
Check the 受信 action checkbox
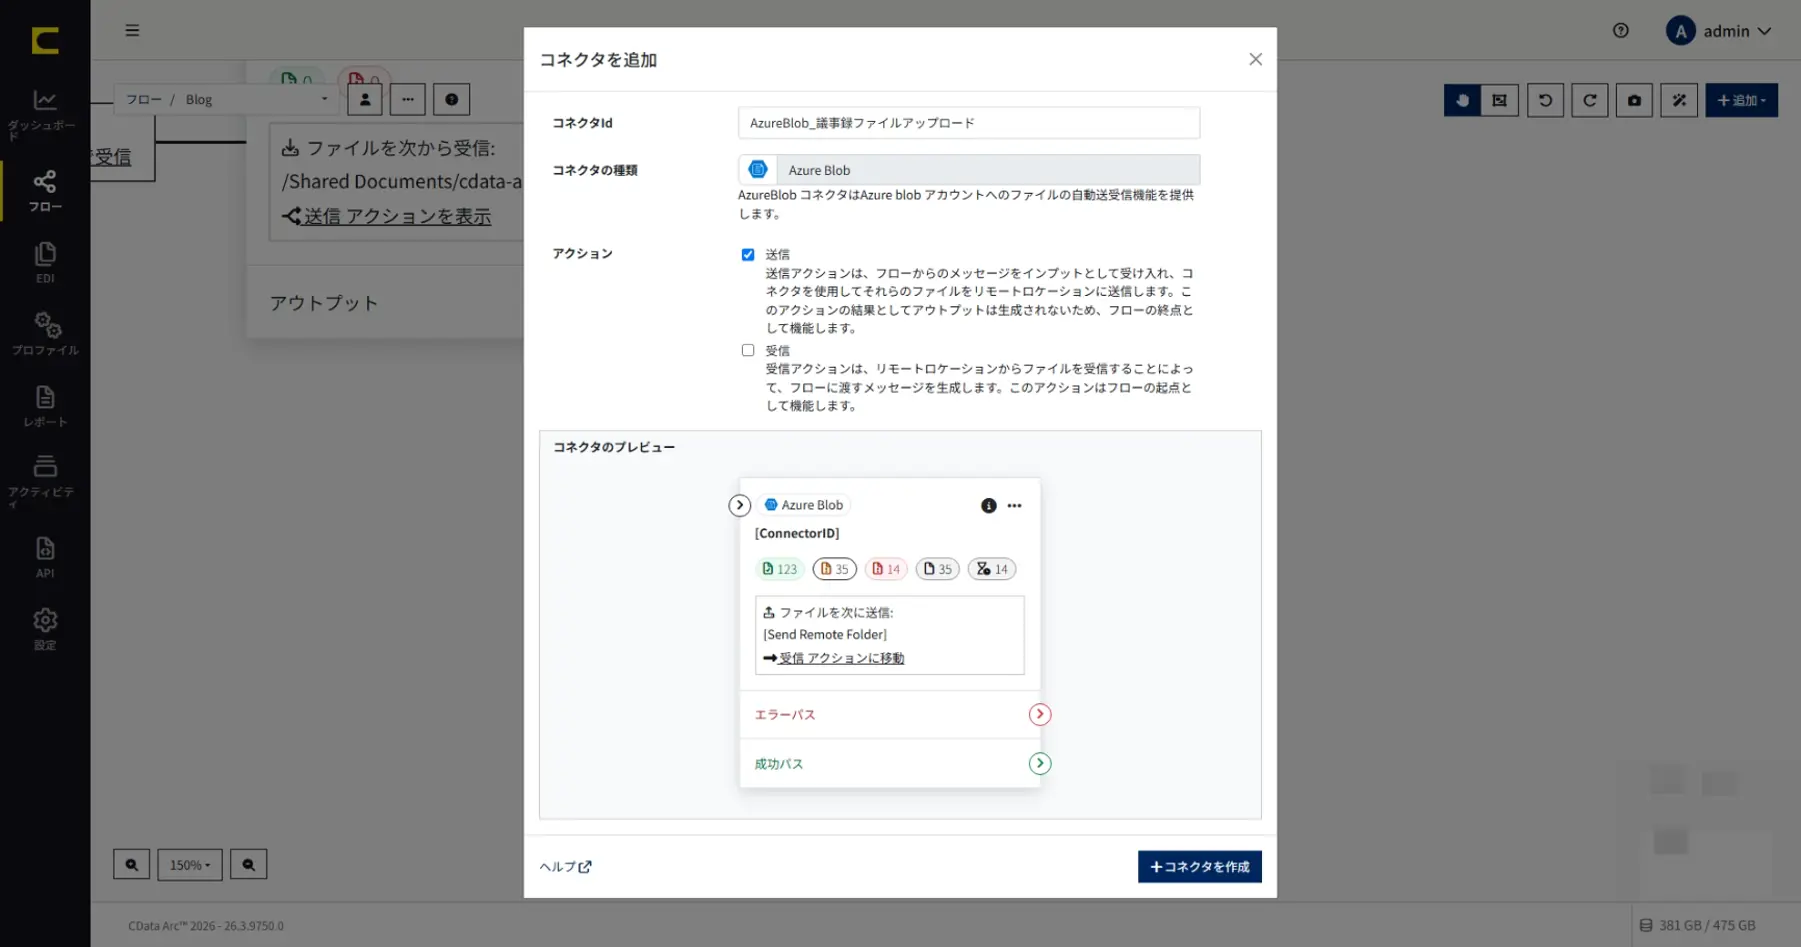748,350
